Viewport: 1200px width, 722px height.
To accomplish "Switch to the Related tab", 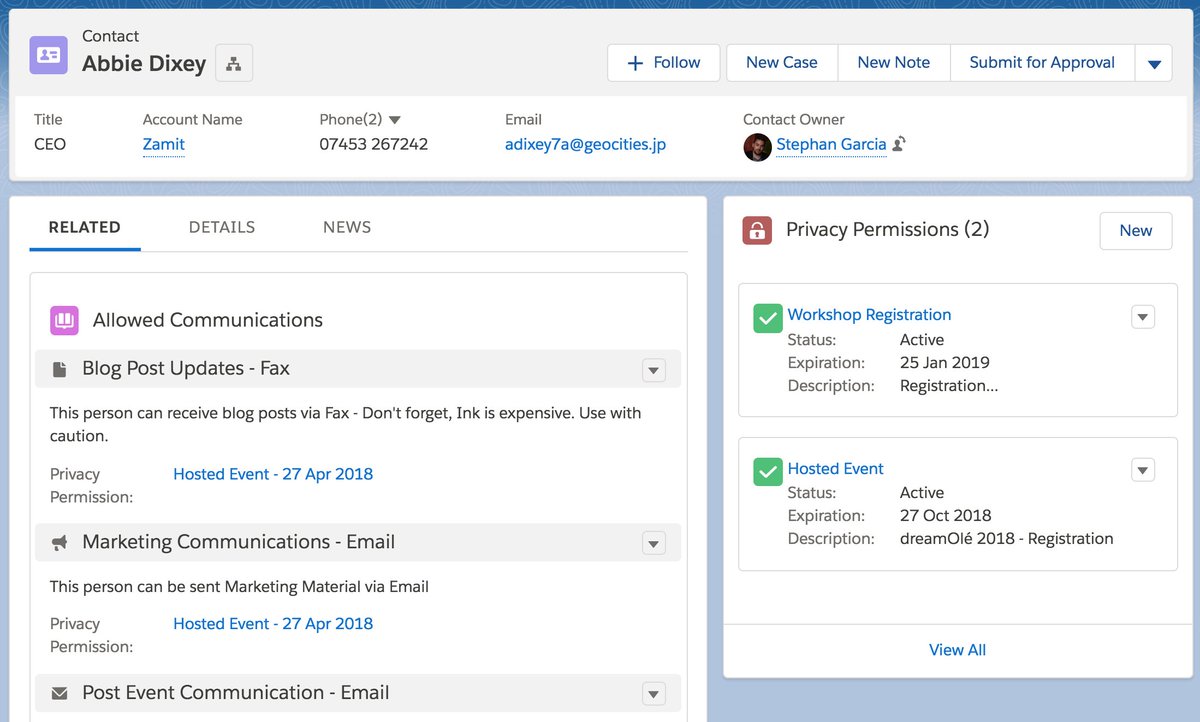I will tap(85, 227).
